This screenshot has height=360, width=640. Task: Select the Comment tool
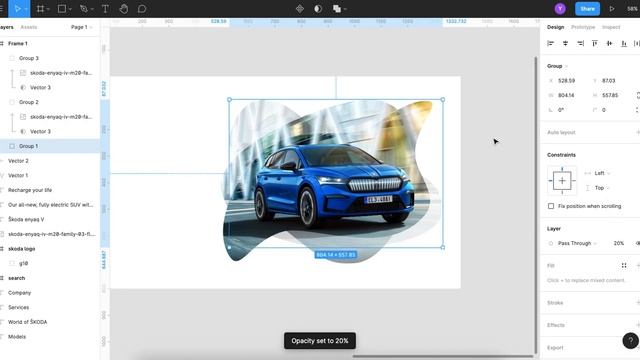click(142, 9)
